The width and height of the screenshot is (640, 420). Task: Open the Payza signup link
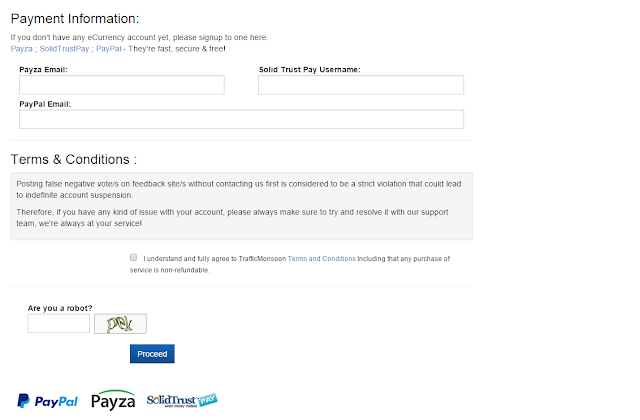(20, 48)
